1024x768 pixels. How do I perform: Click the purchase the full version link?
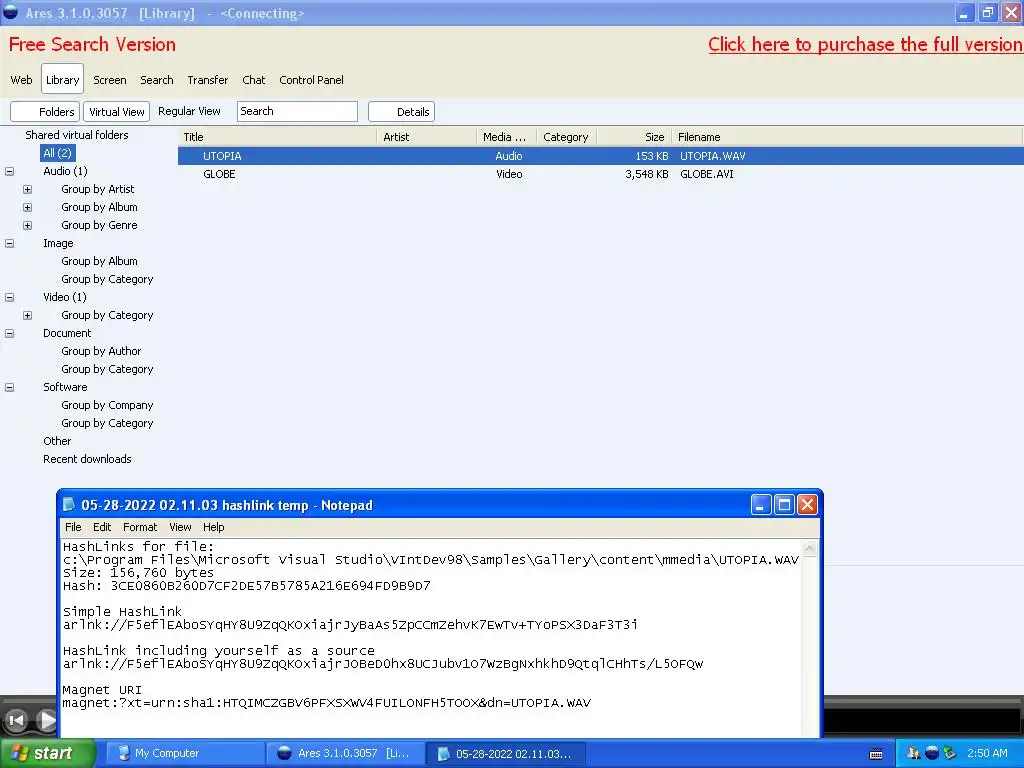point(865,44)
